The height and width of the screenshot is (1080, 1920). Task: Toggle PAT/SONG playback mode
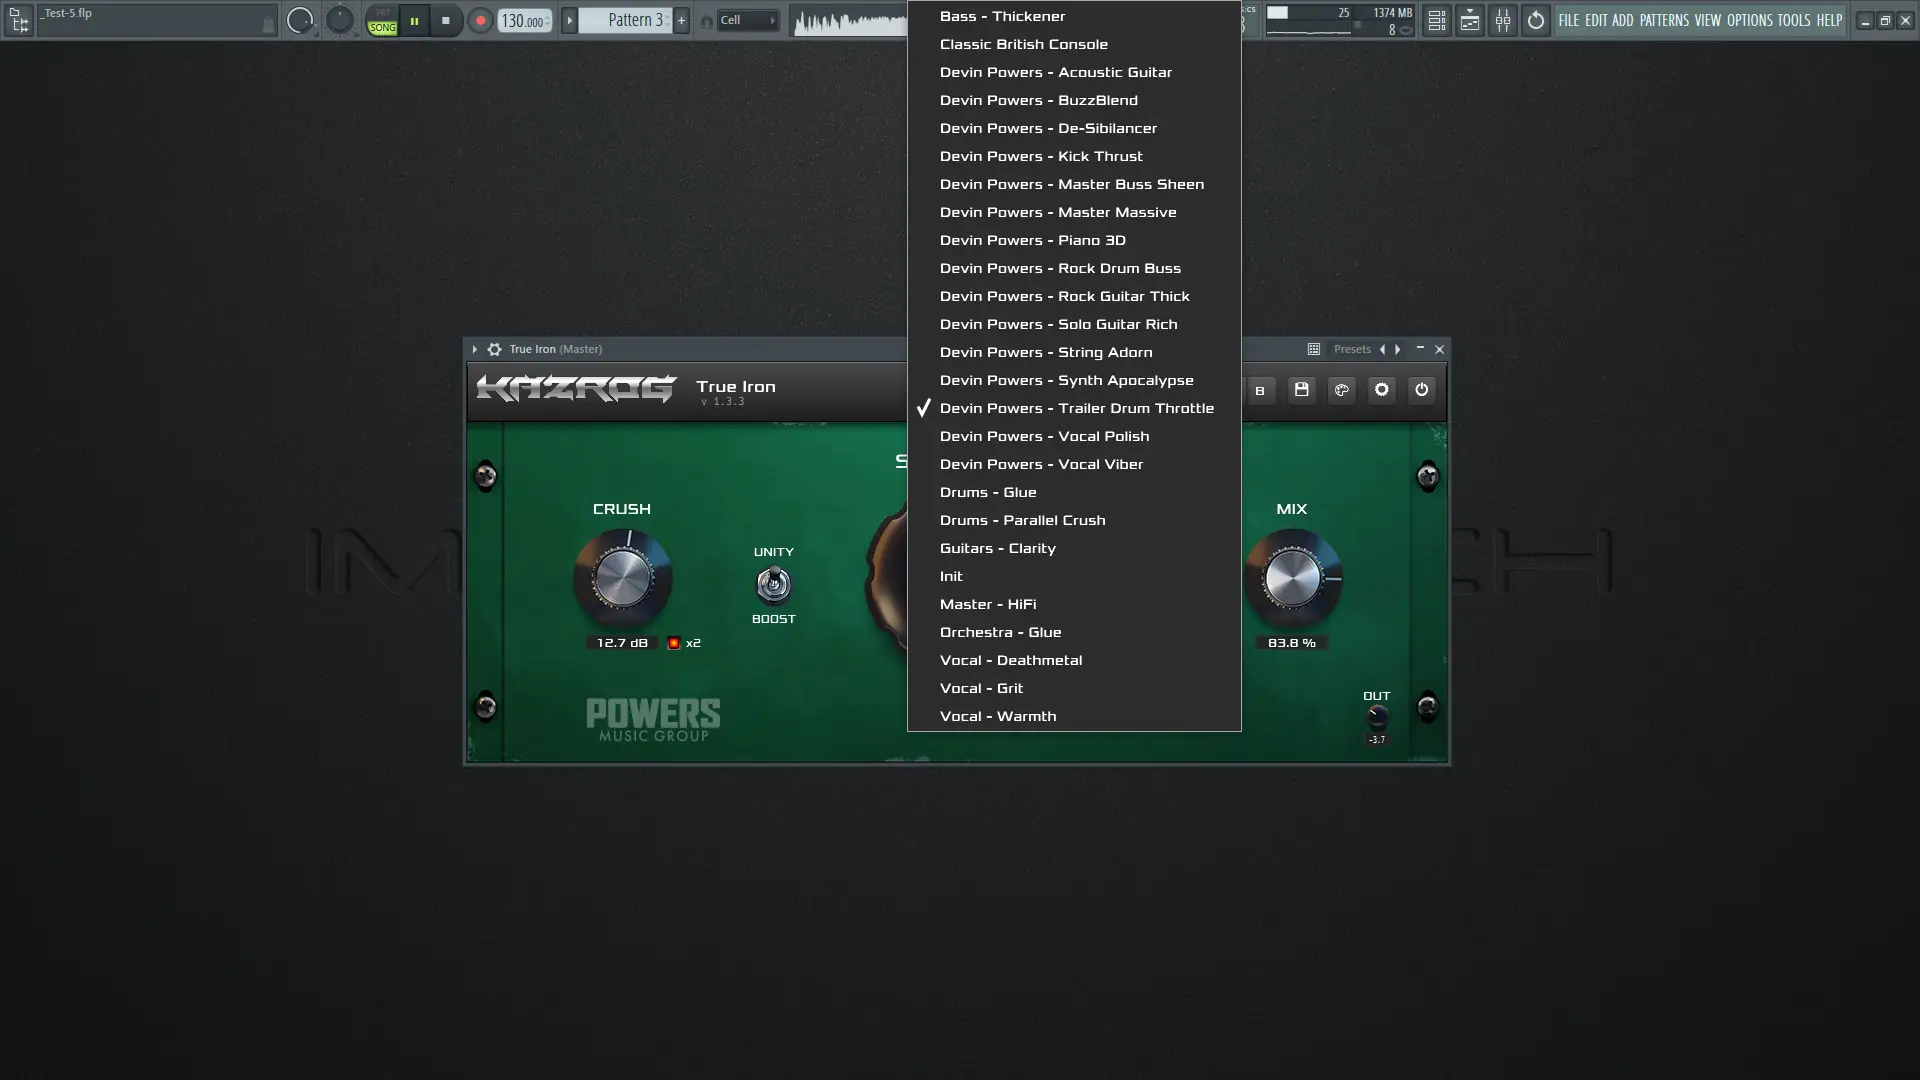click(382, 20)
